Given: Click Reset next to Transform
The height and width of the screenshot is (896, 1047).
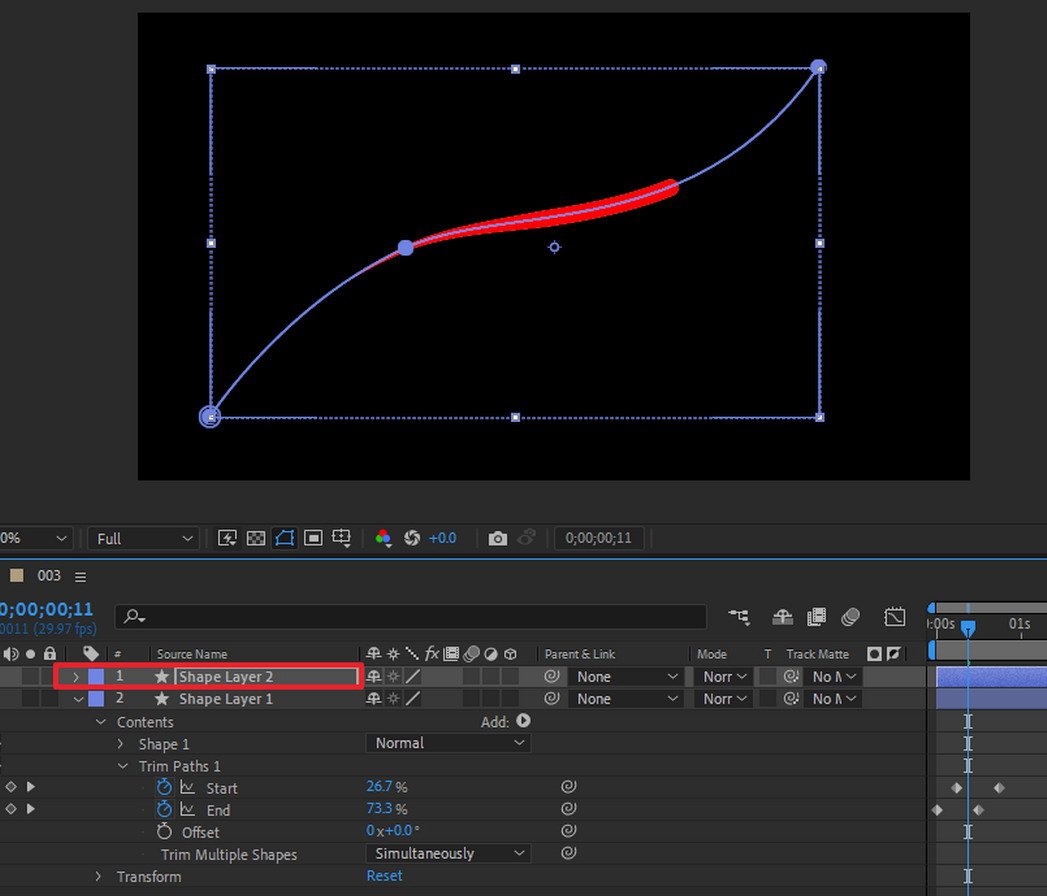Looking at the screenshot, I should [x=384, y=876].
